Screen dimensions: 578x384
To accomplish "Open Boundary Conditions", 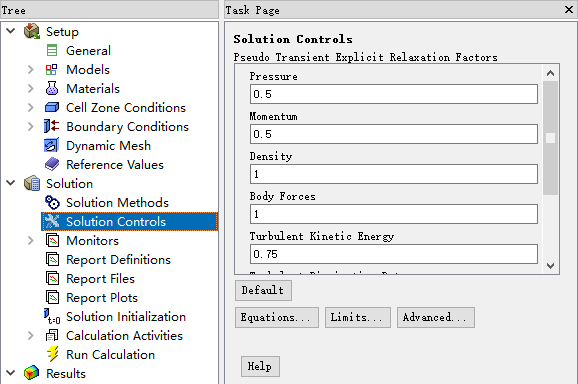I will tap(127, 126).
